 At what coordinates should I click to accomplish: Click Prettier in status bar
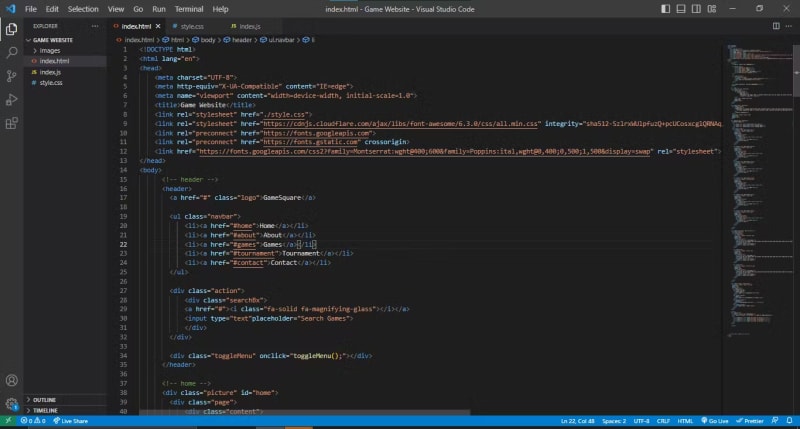point(749,421)
